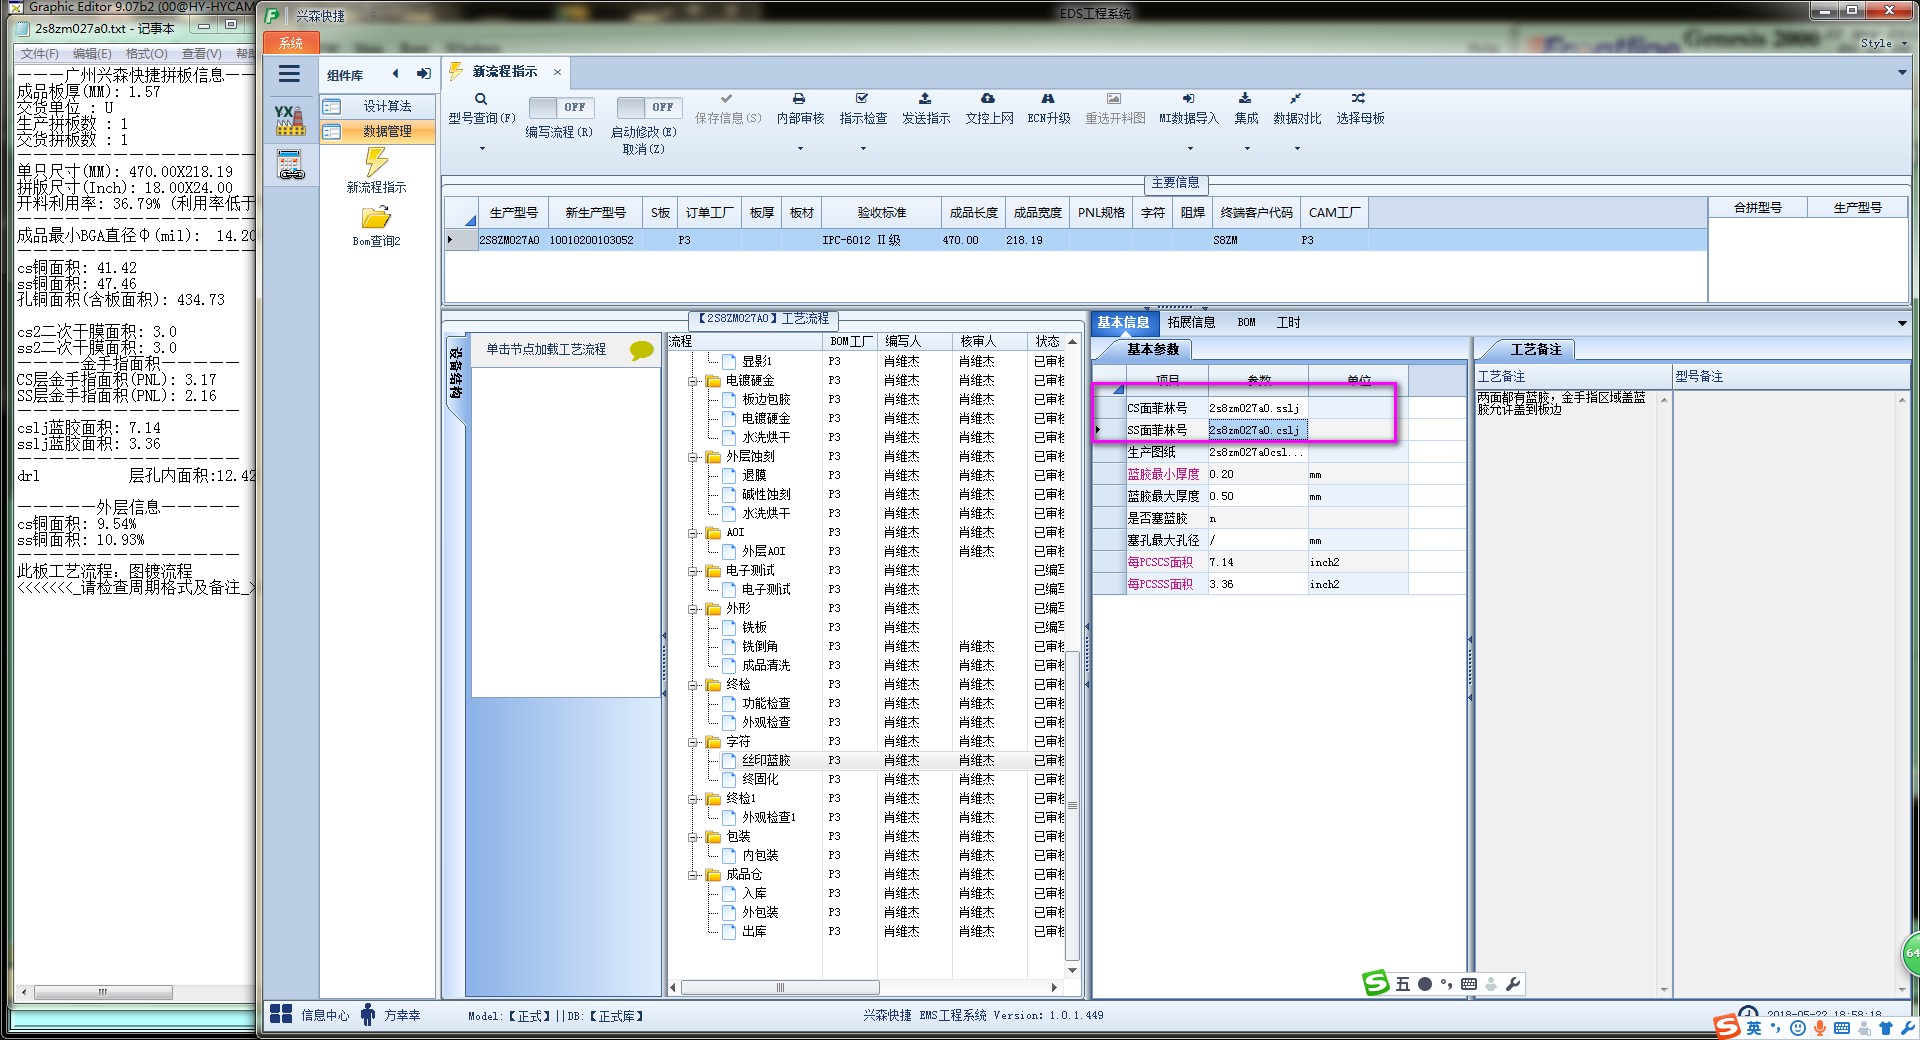Switch to the 工时 tab
This screenshot has height=1040, width=1920.
(1288, 322)
